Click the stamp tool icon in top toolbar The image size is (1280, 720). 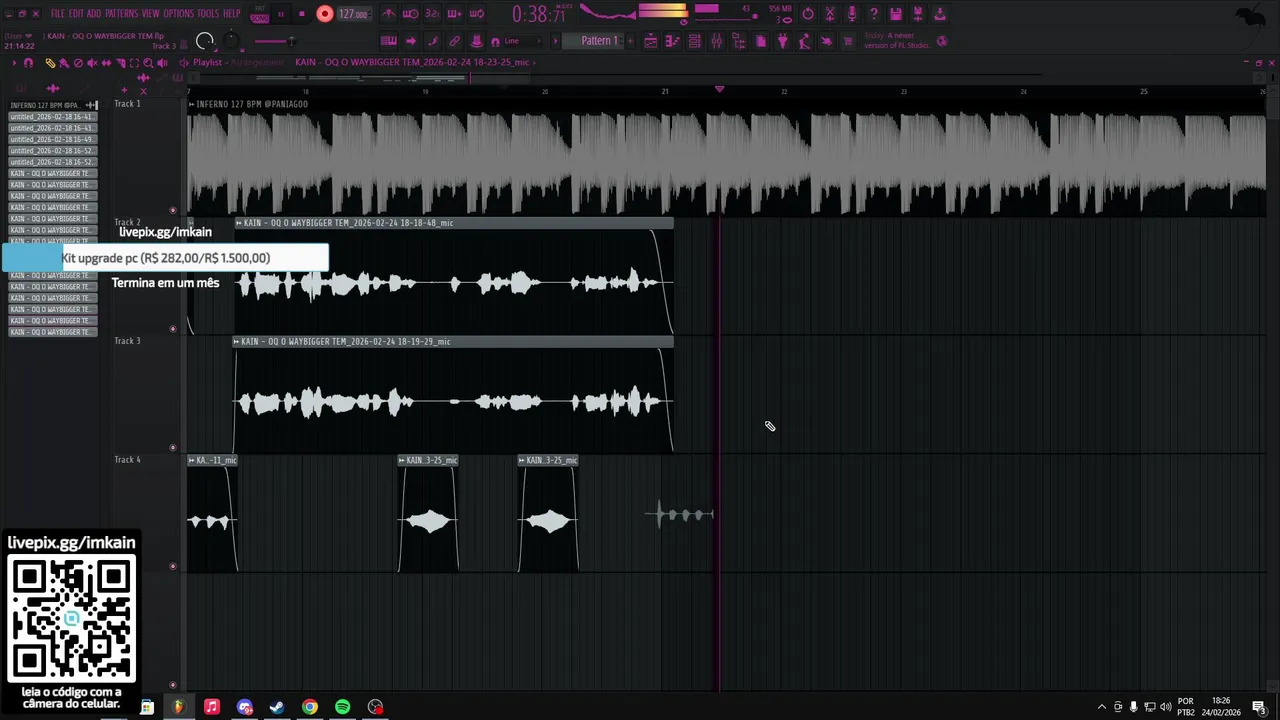(477, 41)
